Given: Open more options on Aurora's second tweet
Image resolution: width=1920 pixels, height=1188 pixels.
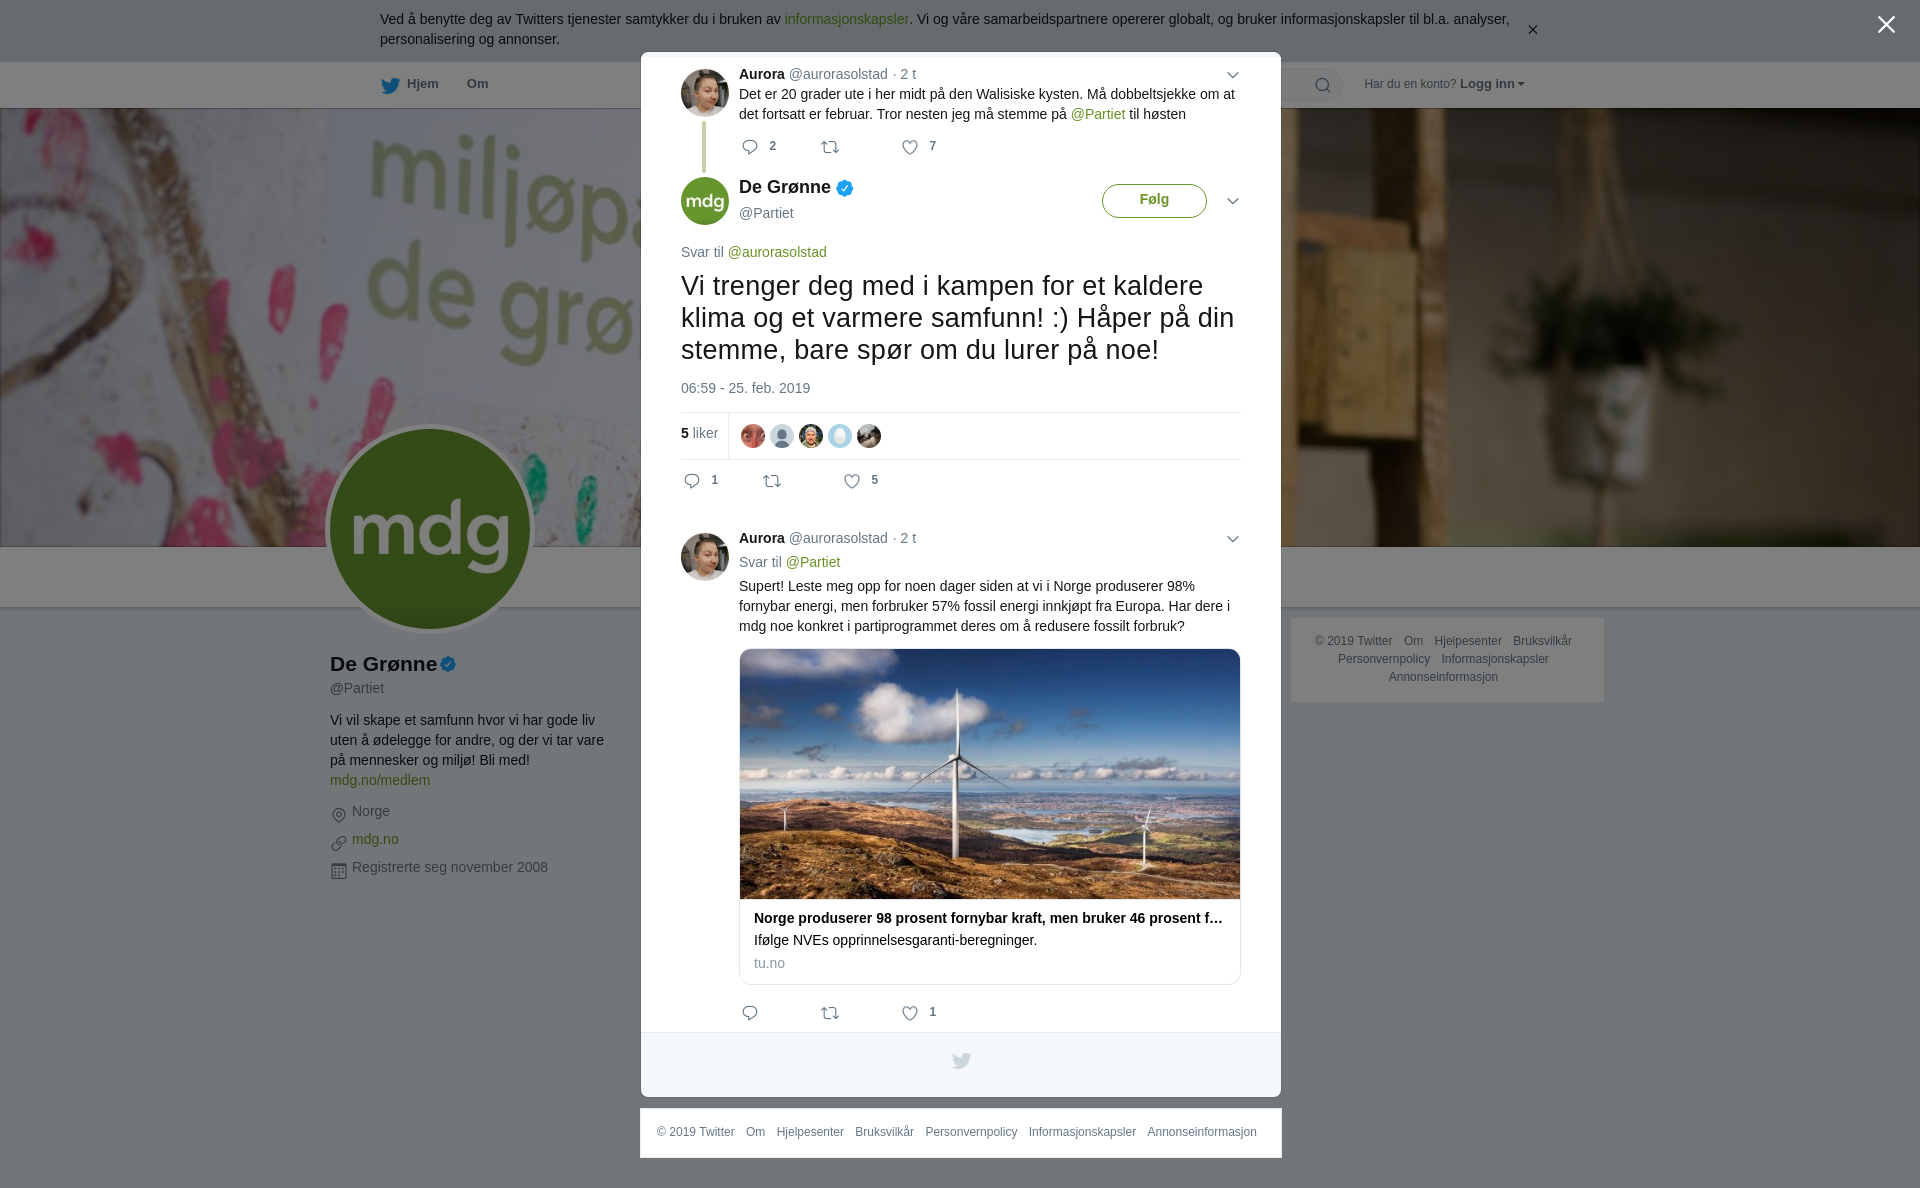Looking at the screenshot, I should tap(1233, 539).
